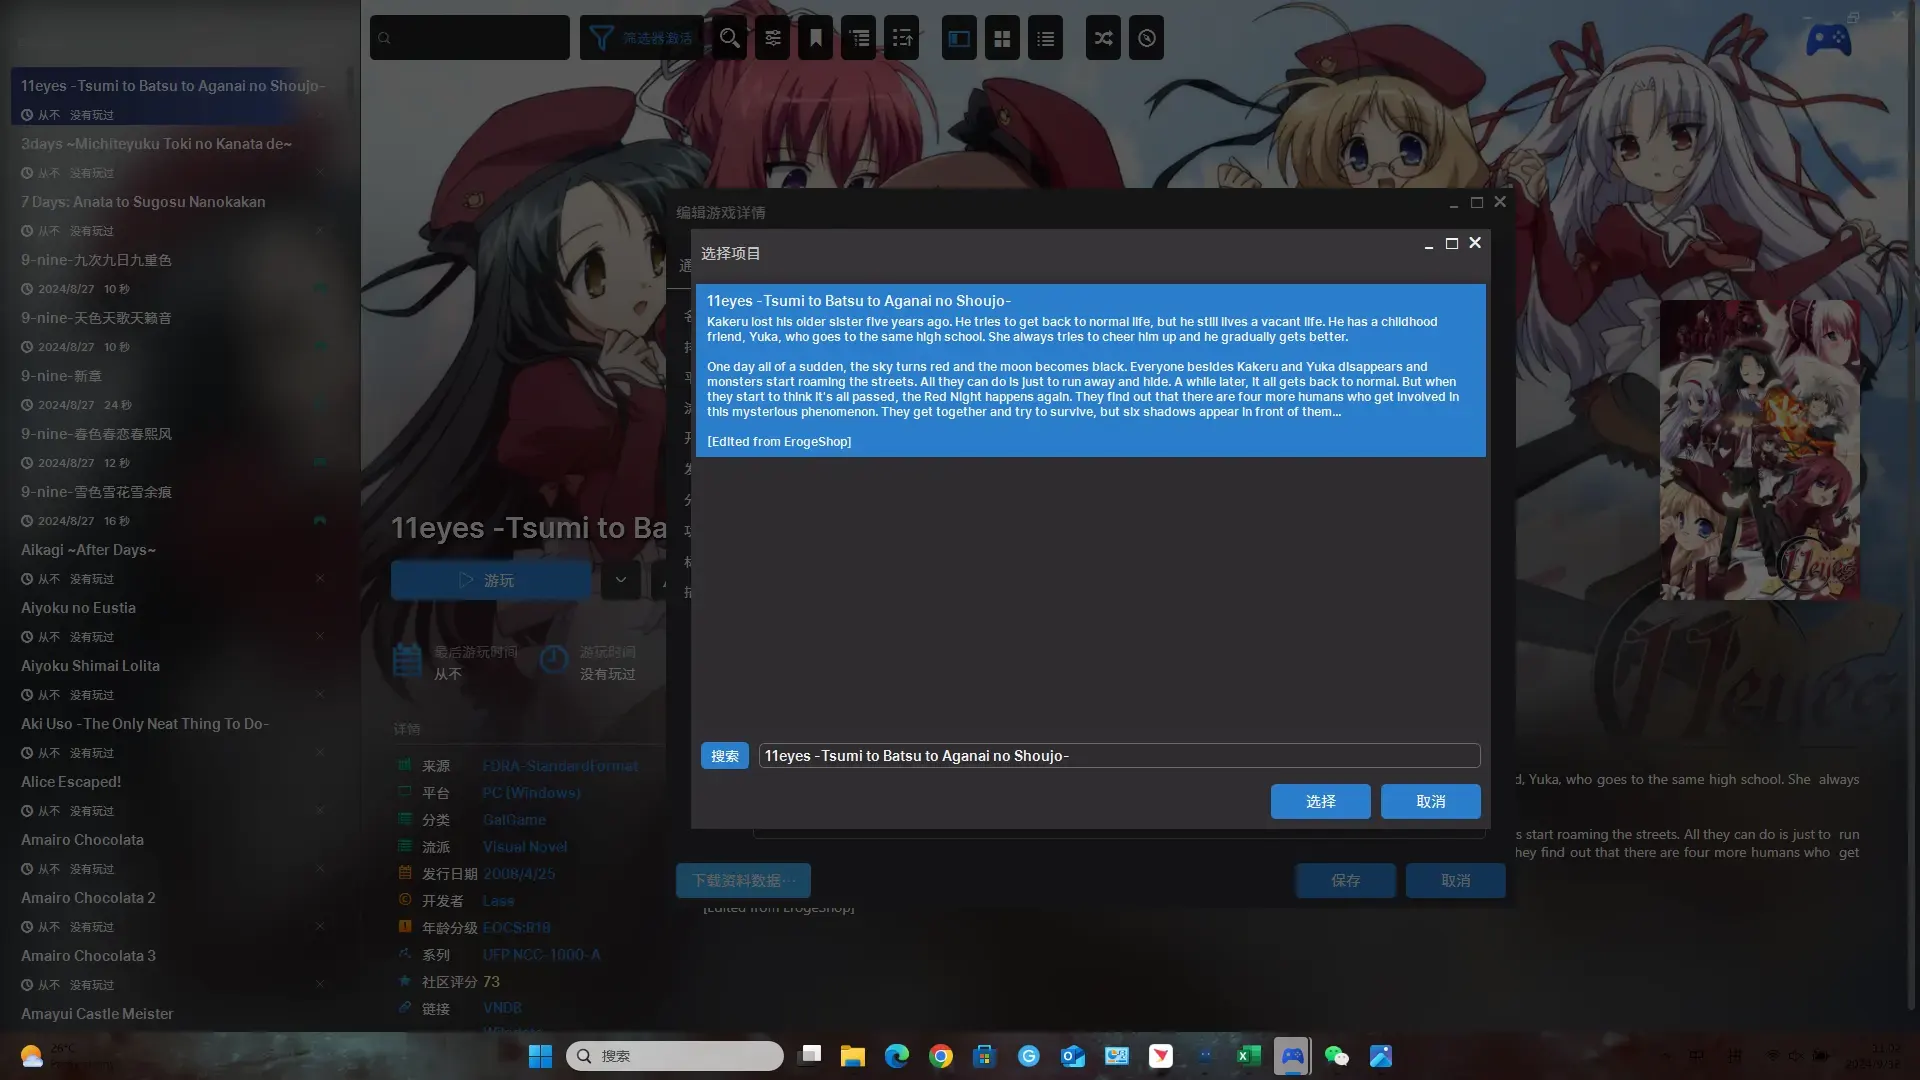This screenshot has width=1920, height=1080.
Task: Switch to details view layout icon
Action: (x=959, y=38)
